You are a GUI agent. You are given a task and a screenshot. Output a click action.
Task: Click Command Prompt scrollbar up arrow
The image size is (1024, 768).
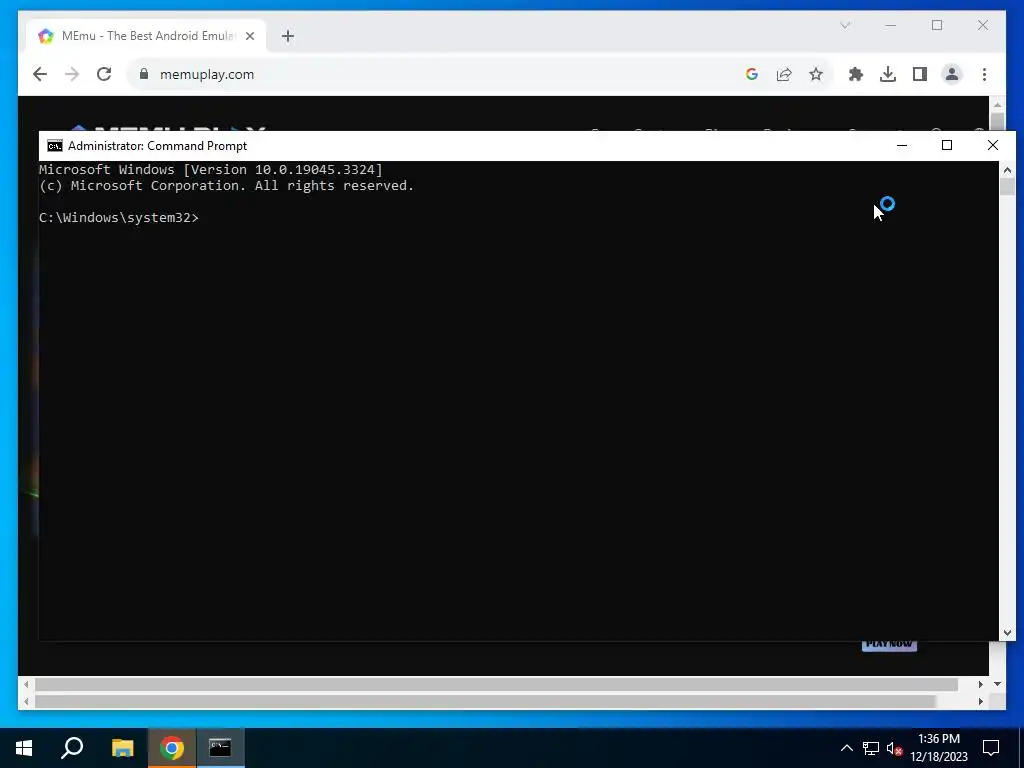click(x=1007, y=170)
